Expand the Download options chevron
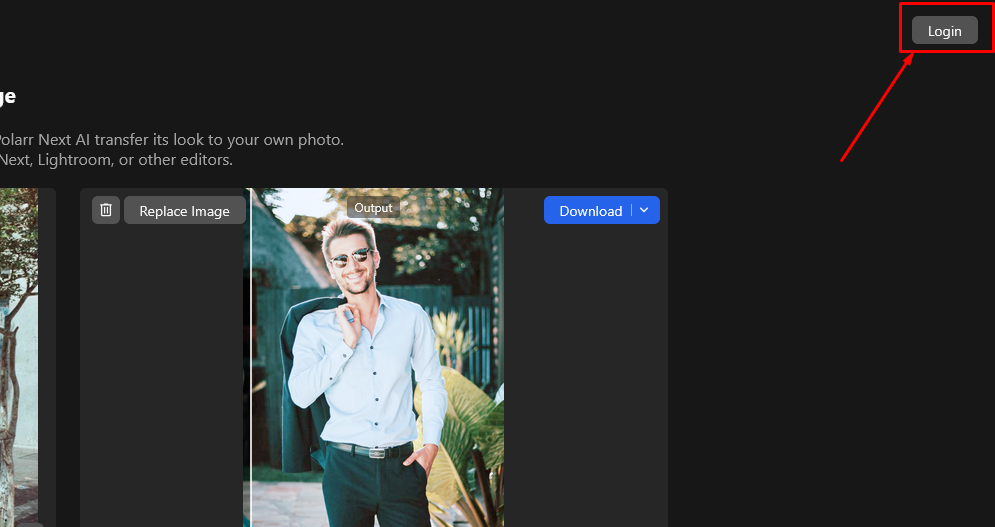Viewport: 995px width, 527px height. (645, 210)
